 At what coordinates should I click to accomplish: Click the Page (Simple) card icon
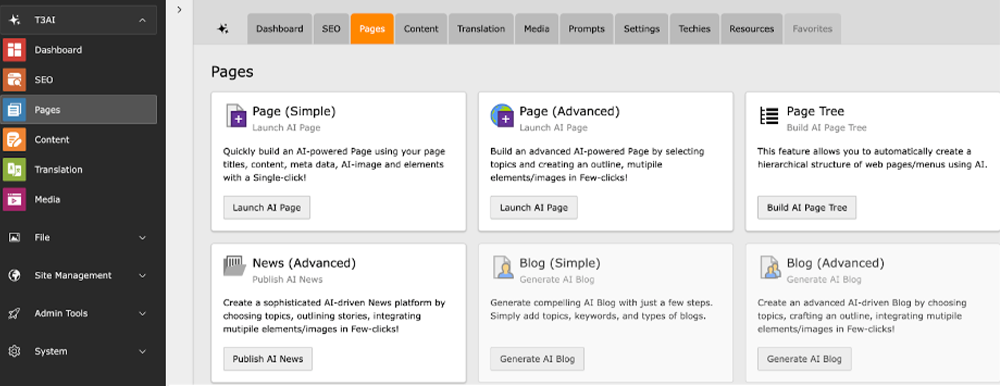(x=236, y=116)
